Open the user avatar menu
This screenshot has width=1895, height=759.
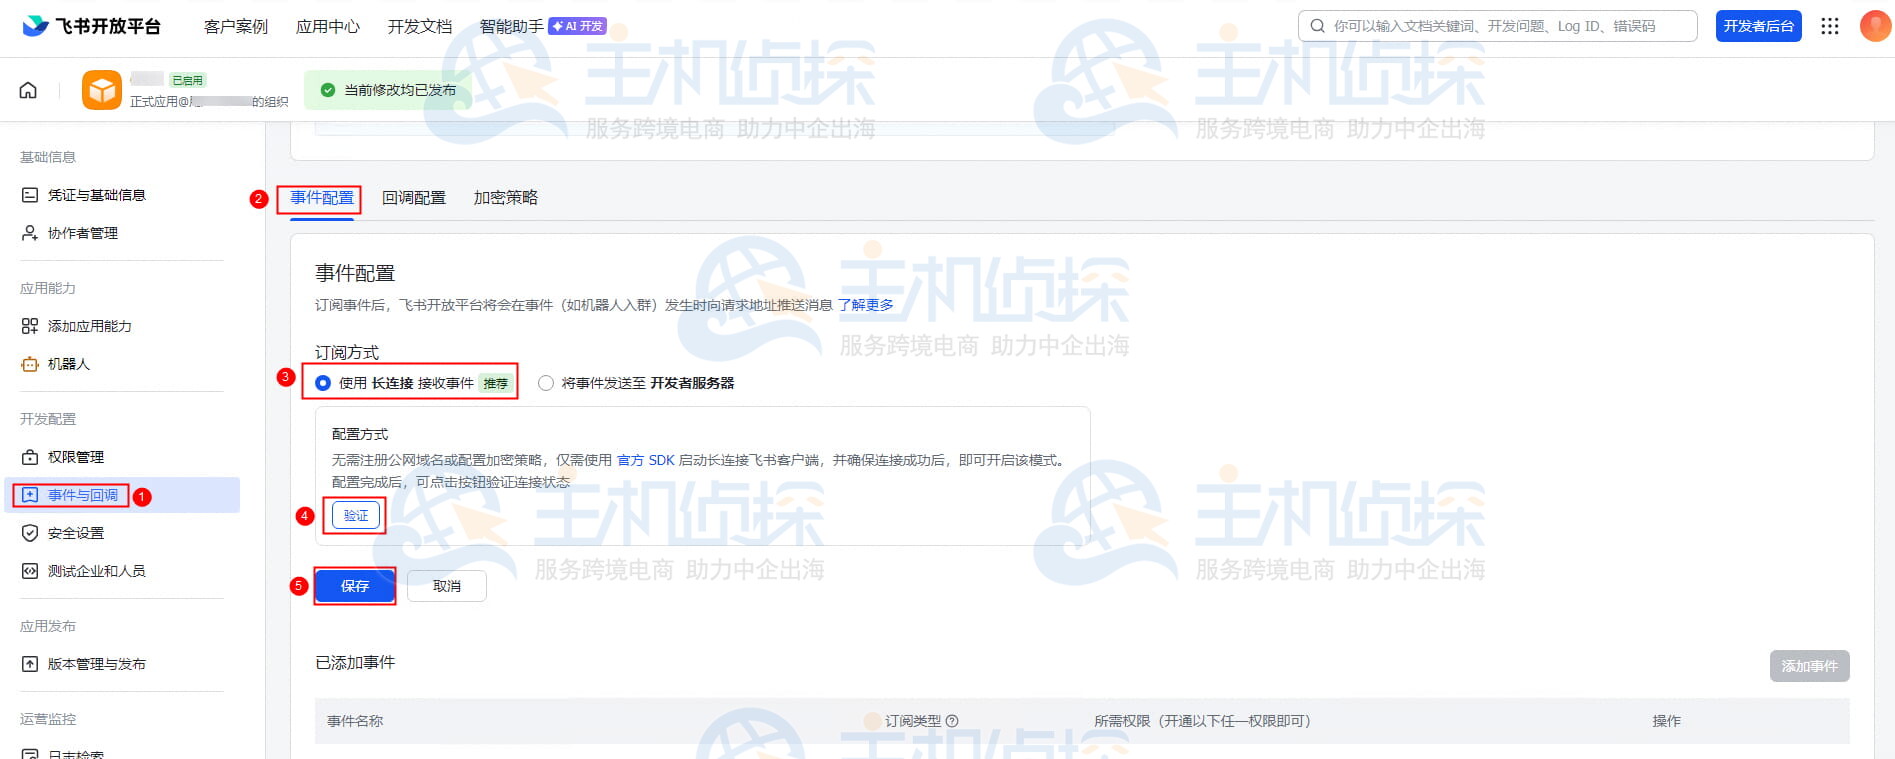tap(1875, 26)
